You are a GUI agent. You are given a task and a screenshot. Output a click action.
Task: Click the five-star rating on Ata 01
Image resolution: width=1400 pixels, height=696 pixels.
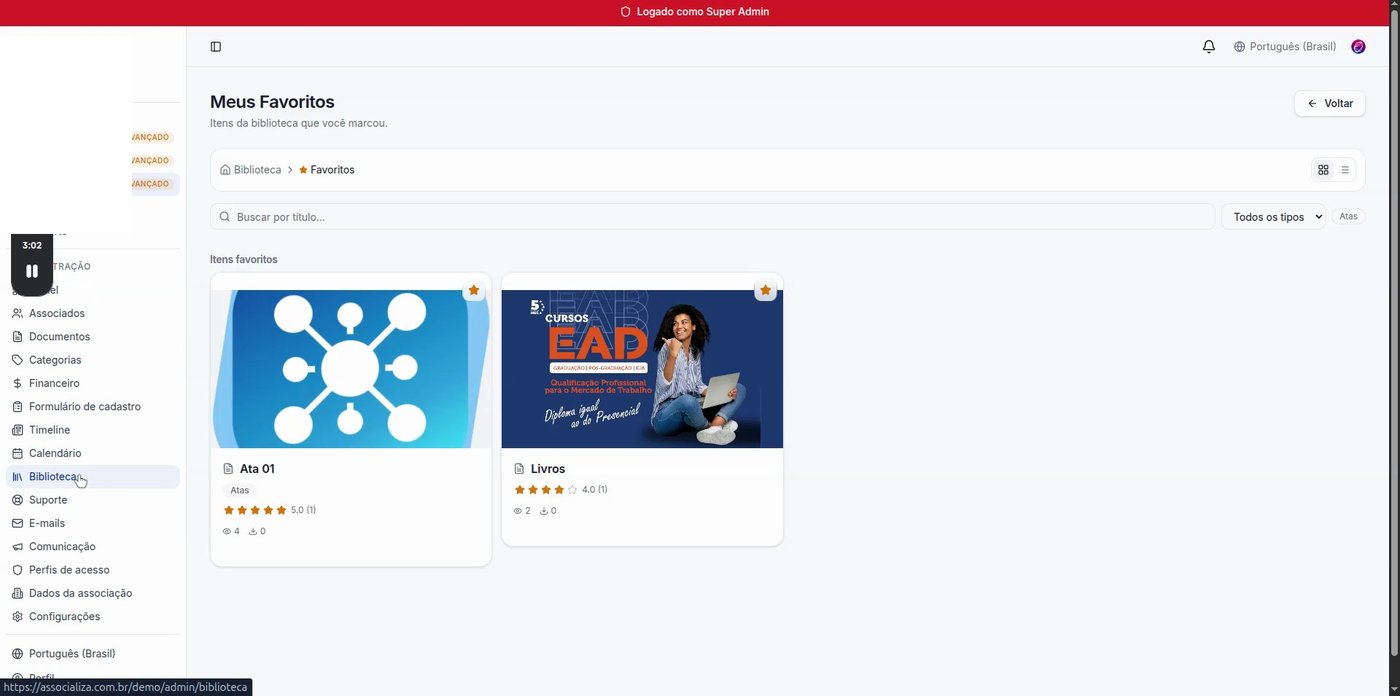pyautogui.click(x=255, y=511)
